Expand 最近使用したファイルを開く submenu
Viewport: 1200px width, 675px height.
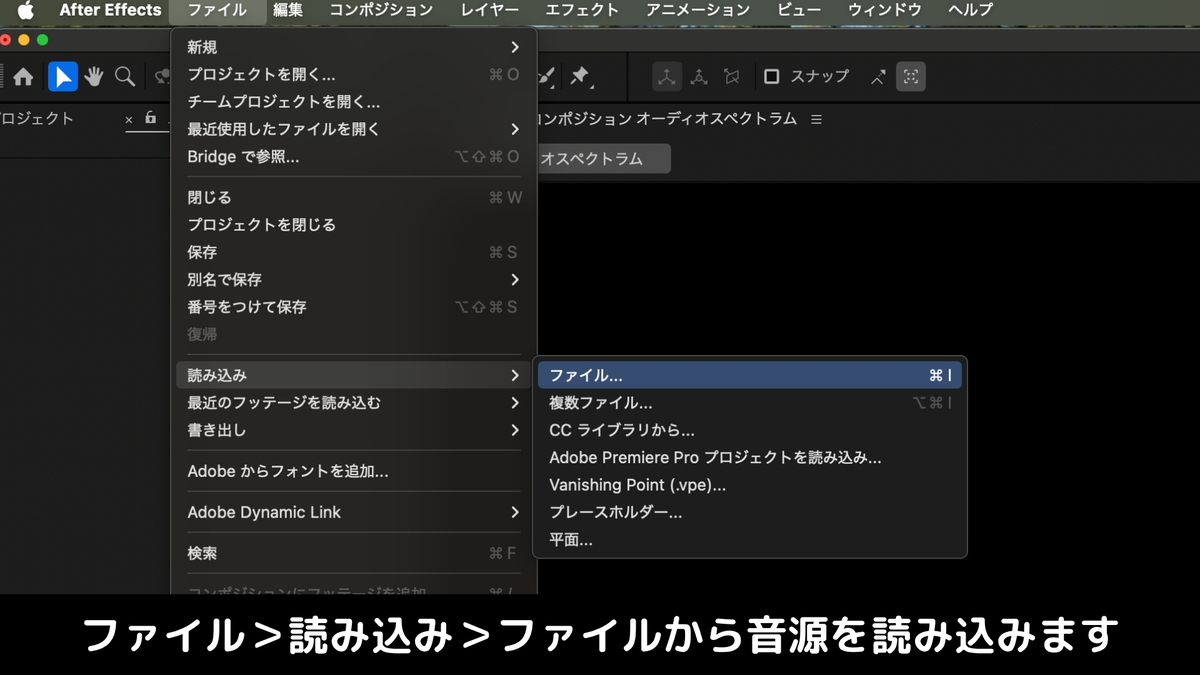coord(354,129)
